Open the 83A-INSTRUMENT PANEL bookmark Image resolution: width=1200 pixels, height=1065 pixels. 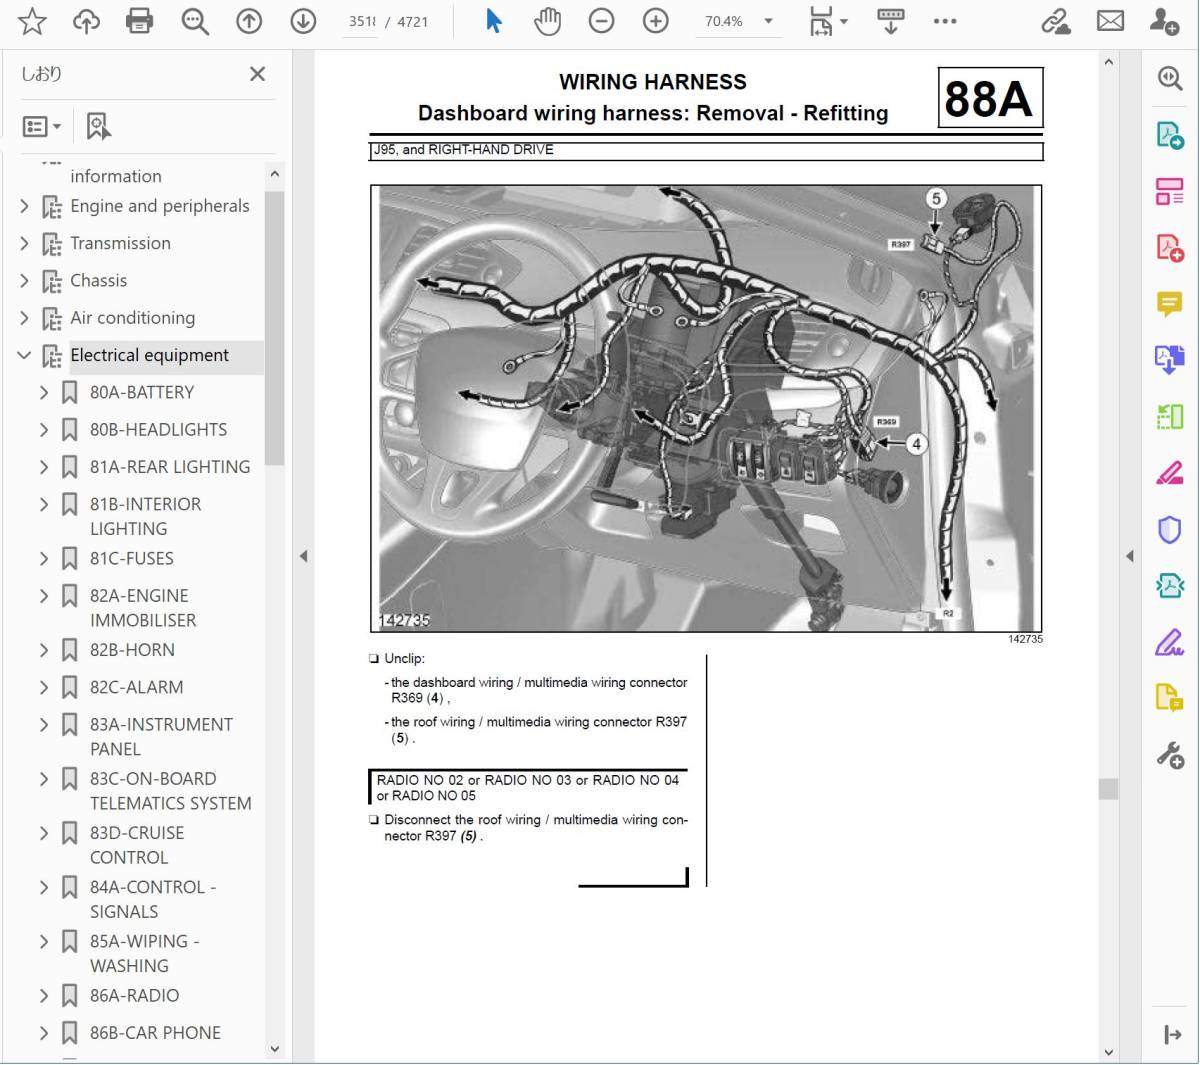161,736
